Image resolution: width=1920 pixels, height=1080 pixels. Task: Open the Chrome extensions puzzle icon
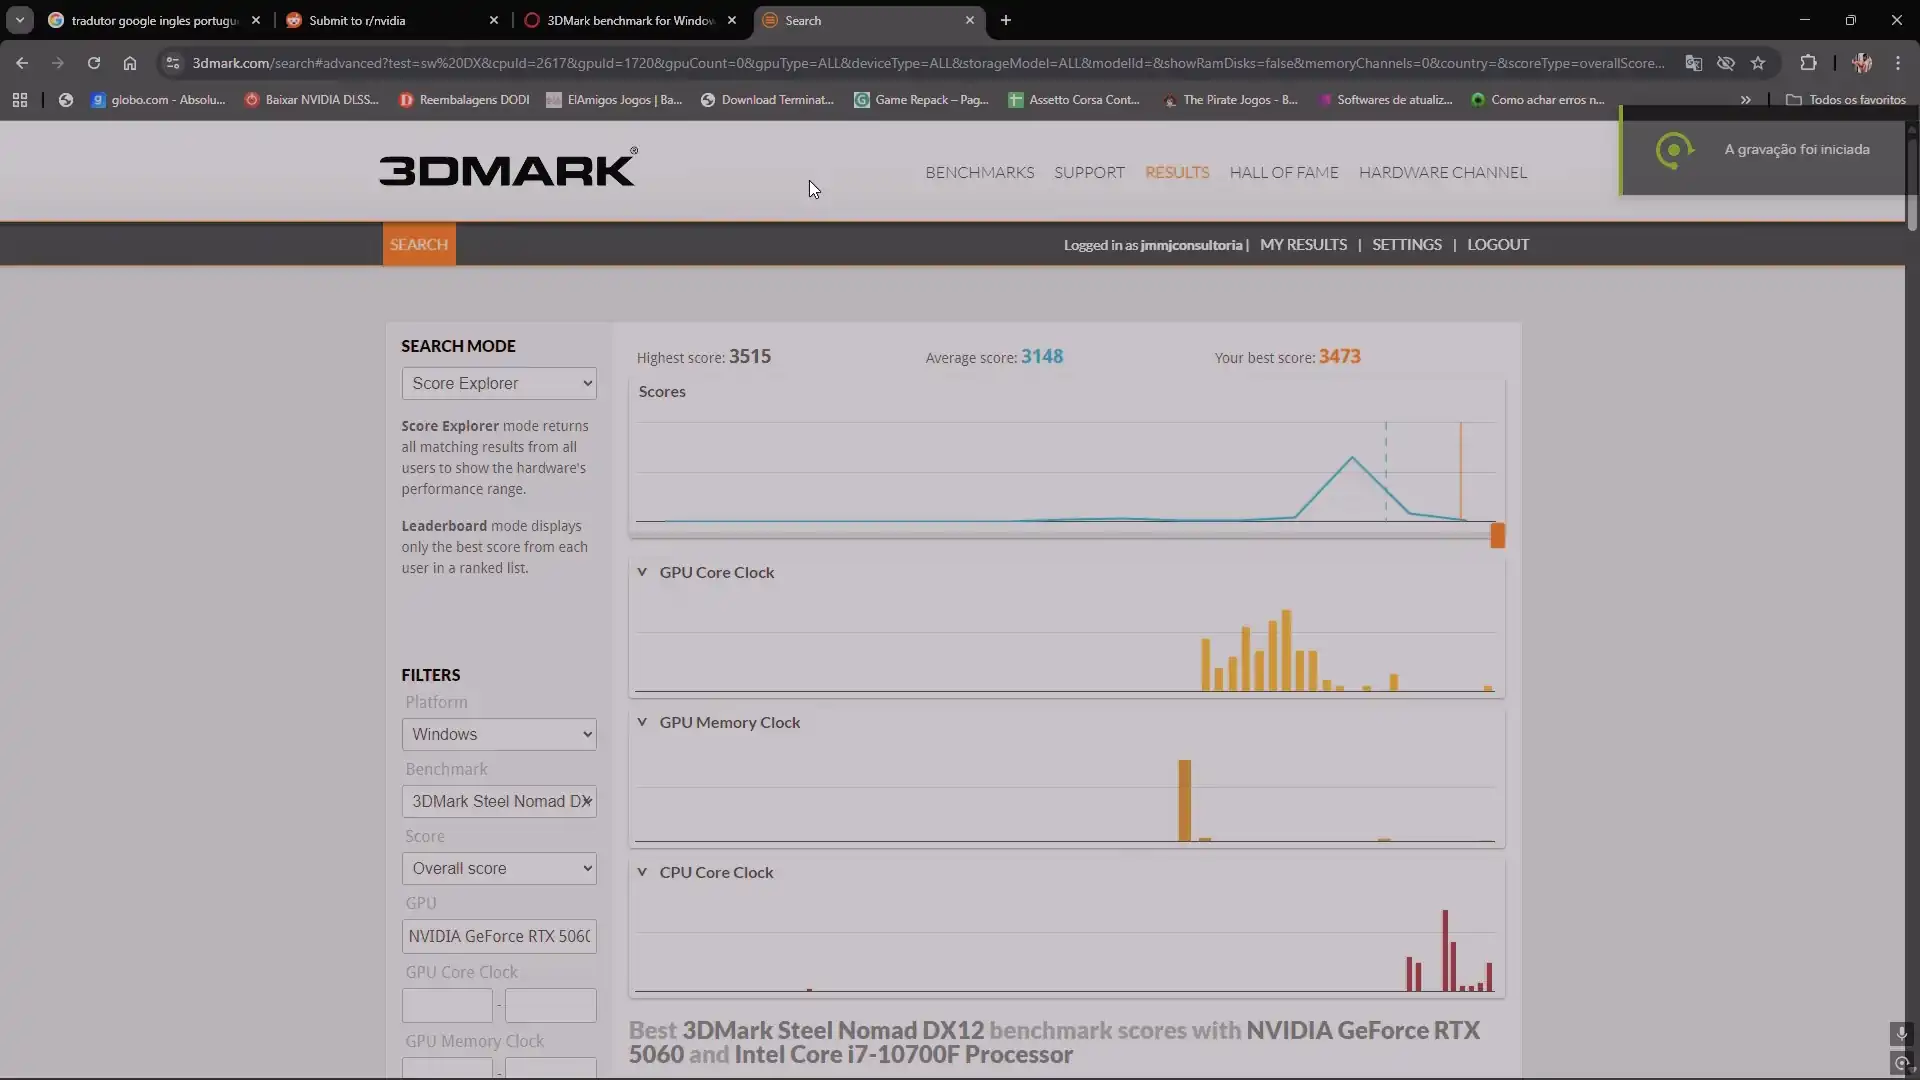1808,63
